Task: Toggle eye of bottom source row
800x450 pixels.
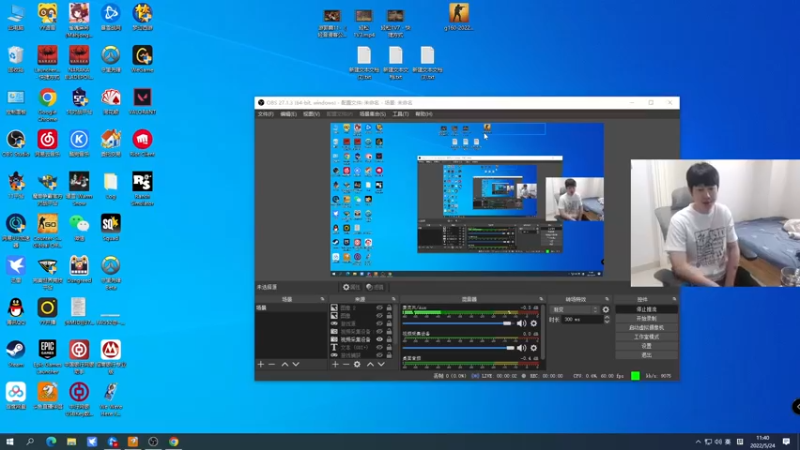Action: pyautogui.click(x=379, y=355)
